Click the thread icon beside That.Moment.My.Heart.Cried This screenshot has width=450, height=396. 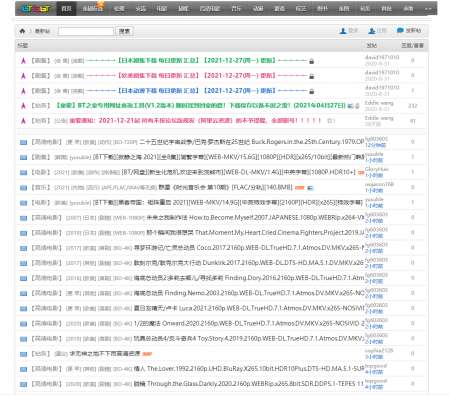23,233
